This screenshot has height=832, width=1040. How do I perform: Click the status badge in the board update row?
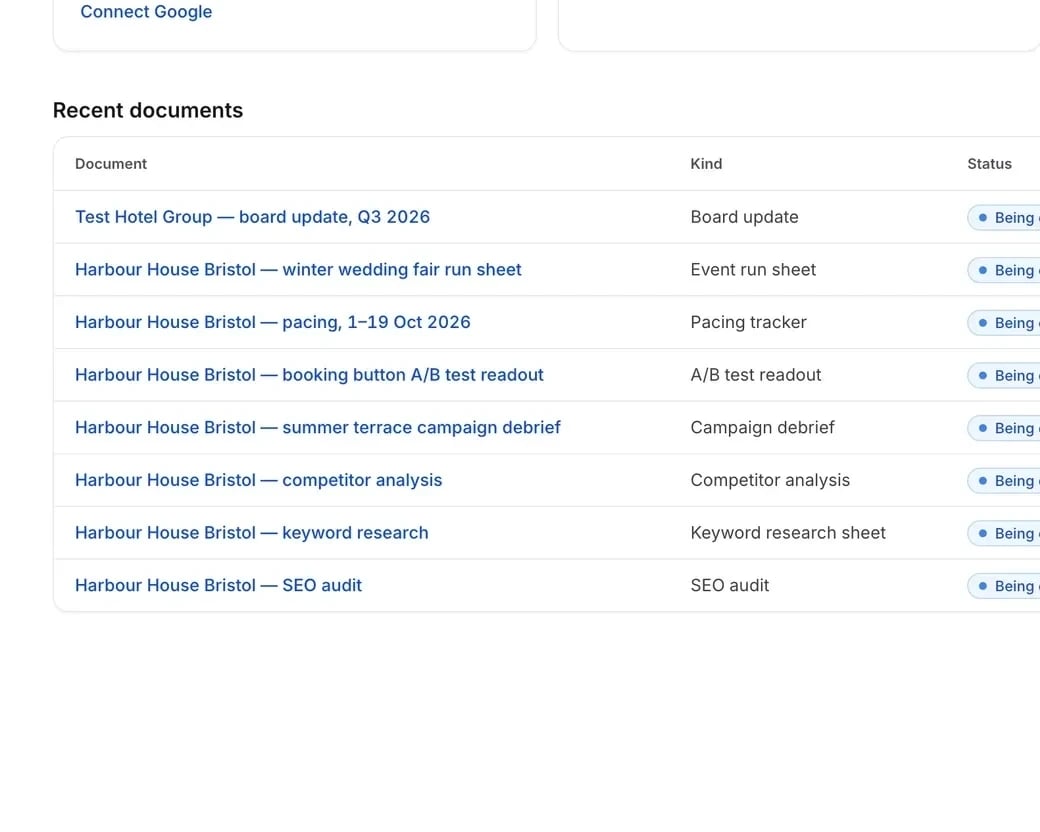pyautogui.click(x=1004, y=218)
